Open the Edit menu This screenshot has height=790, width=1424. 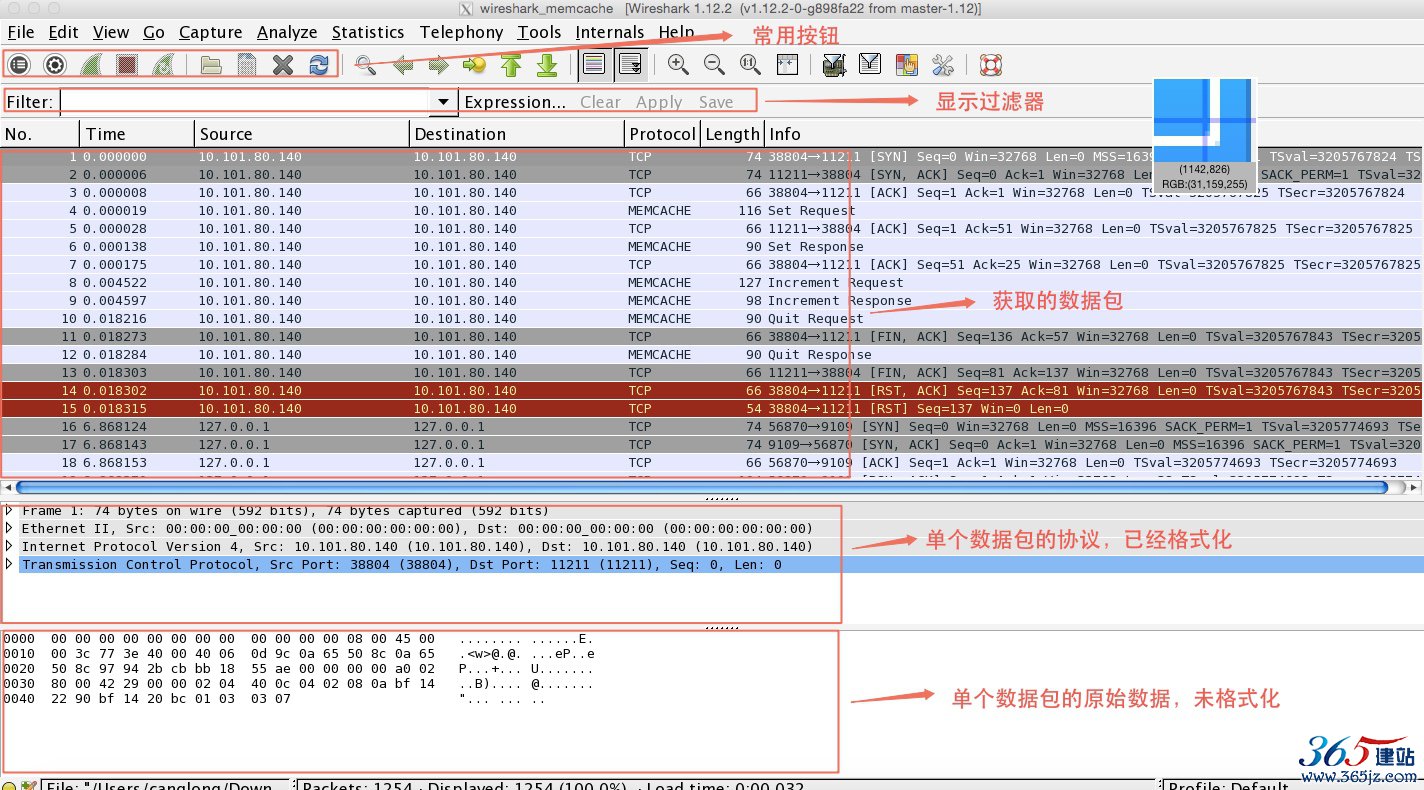(63, 32)
